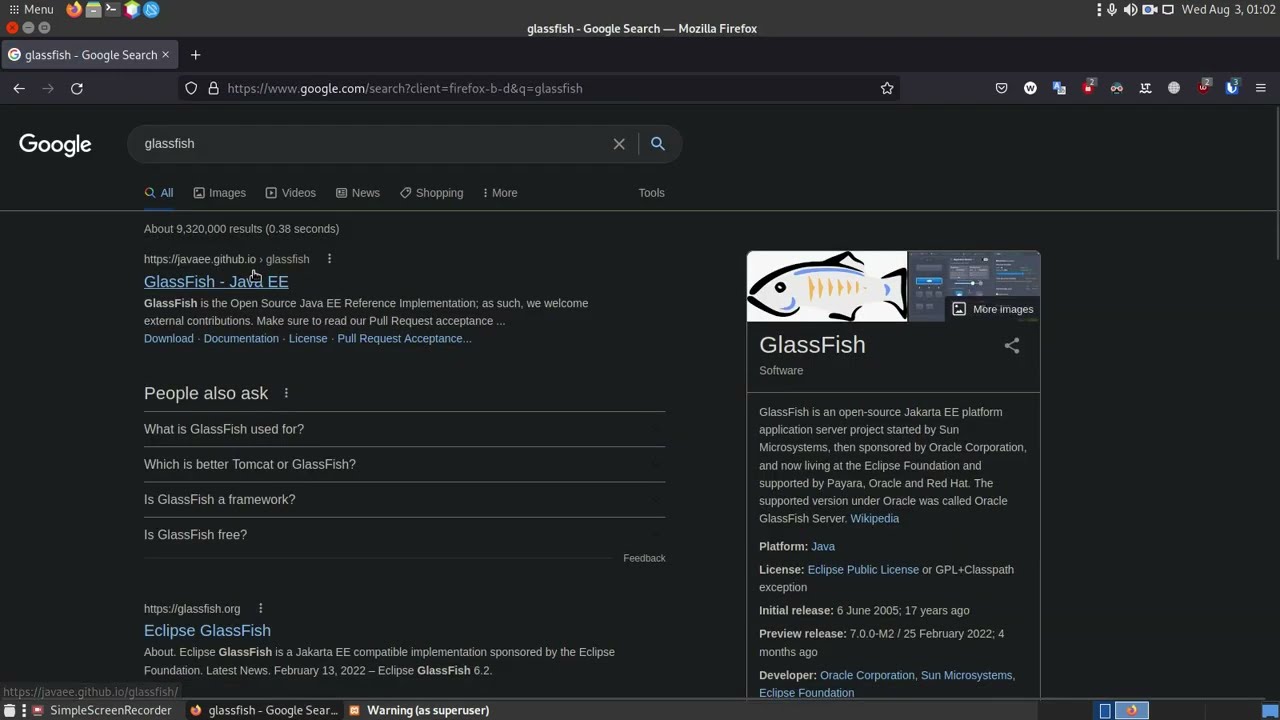Open the grey globe extension icon
Image resolution: width=1280 pixels, height=720 pixels.
[x=1174, y=88]
